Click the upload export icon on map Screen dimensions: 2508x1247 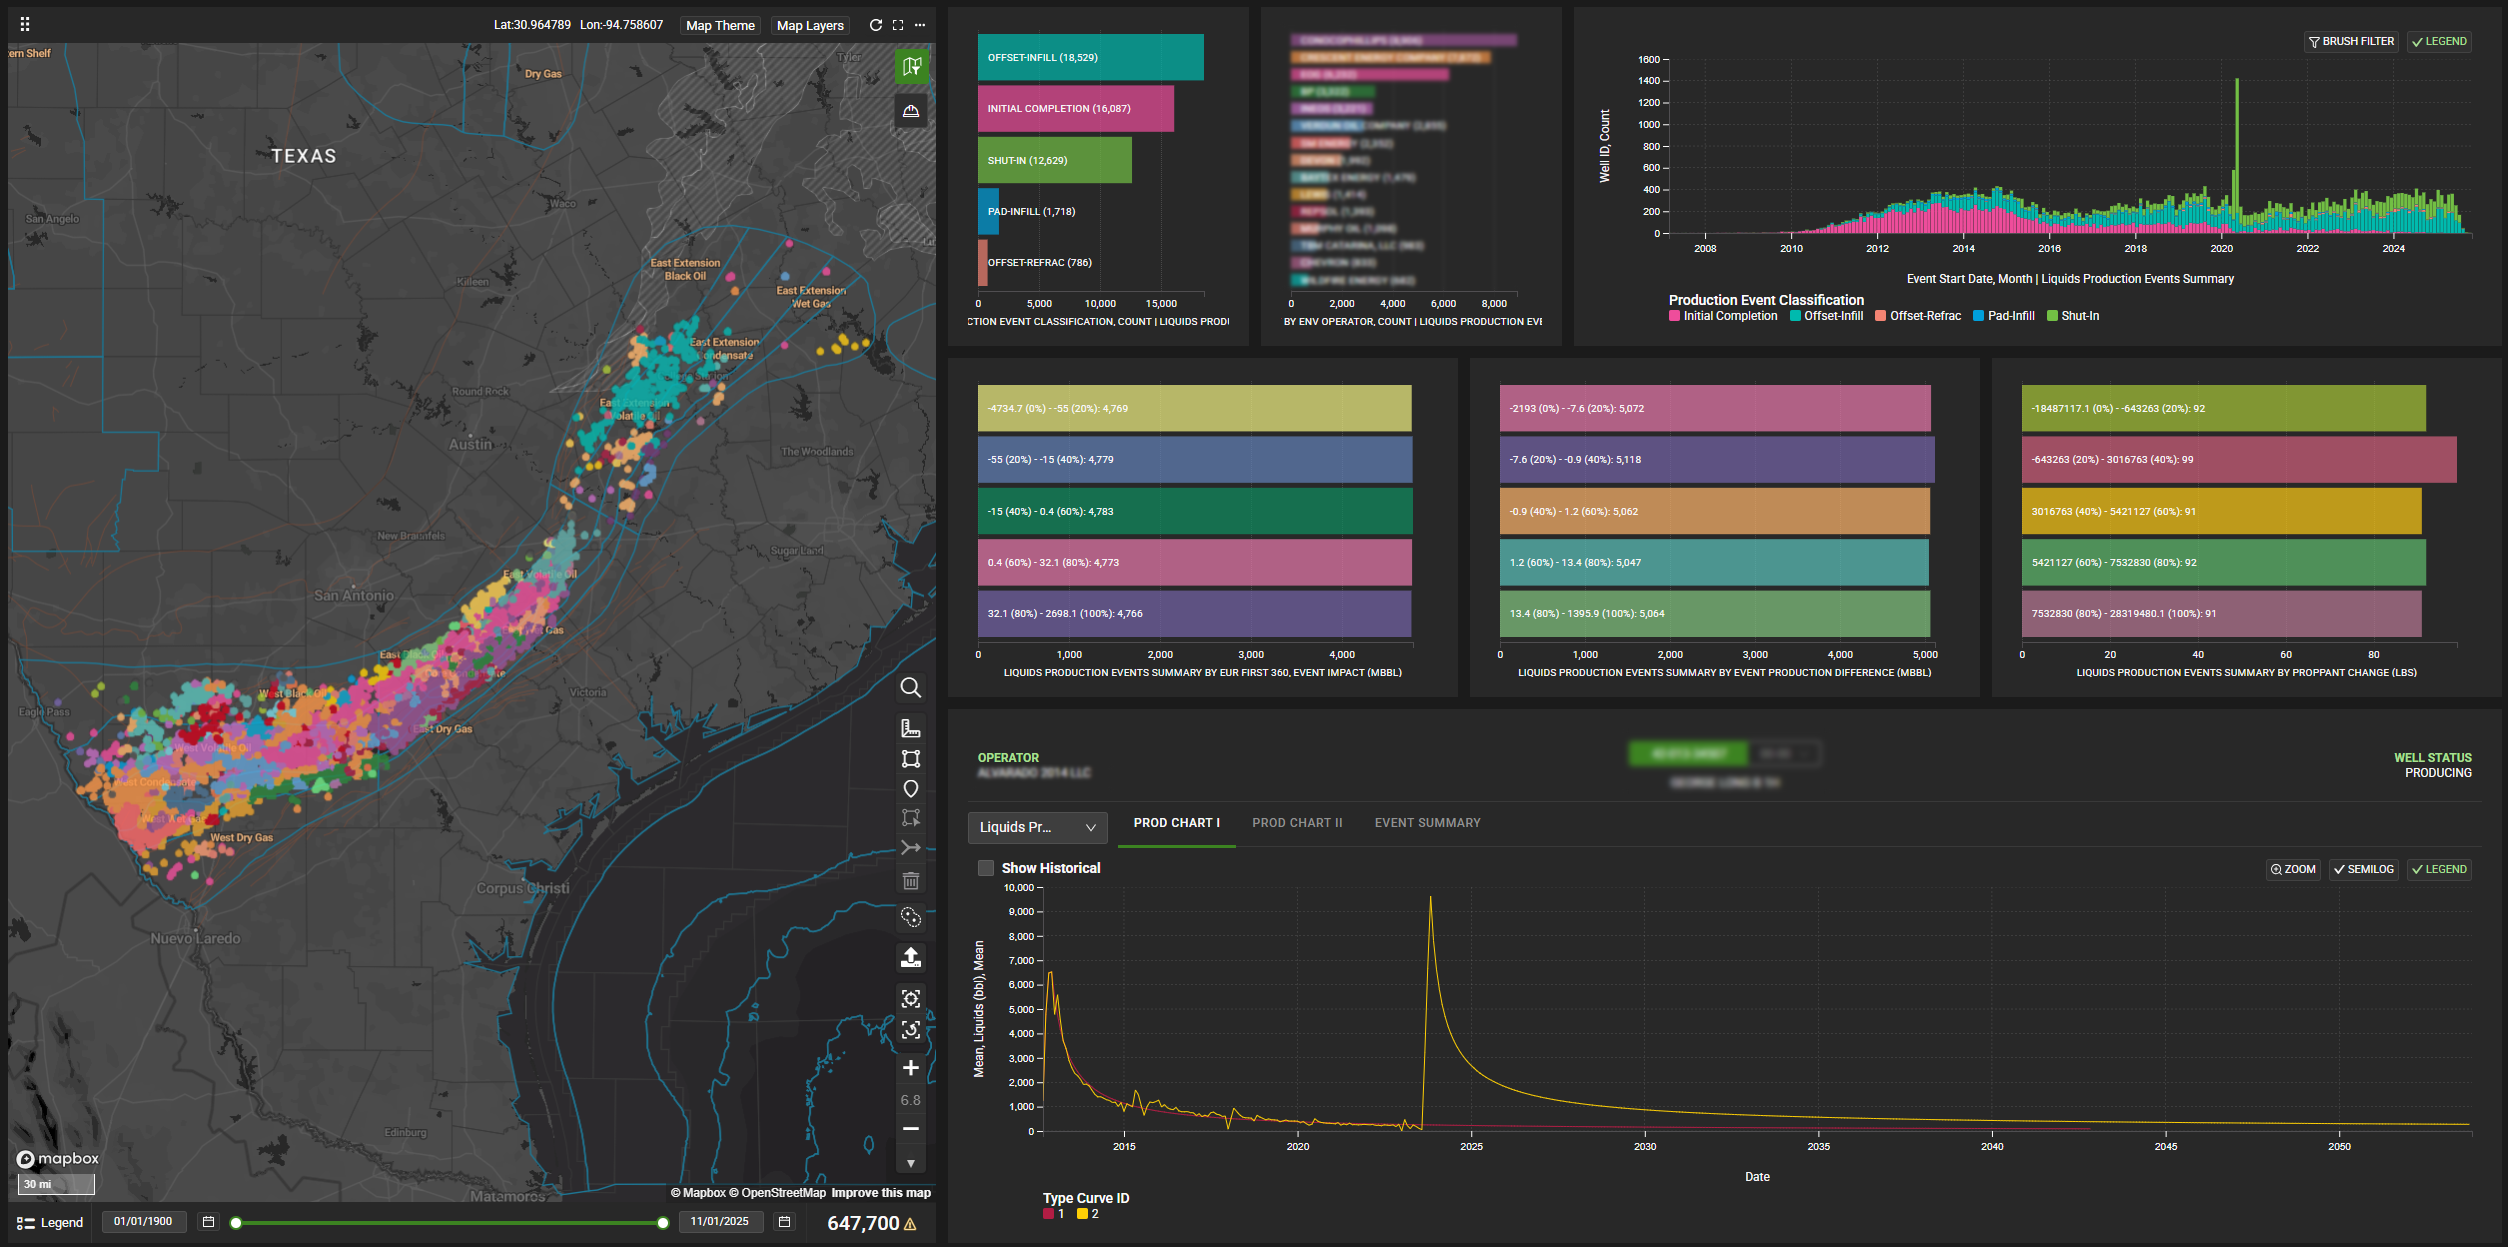(x=910, y=957)
